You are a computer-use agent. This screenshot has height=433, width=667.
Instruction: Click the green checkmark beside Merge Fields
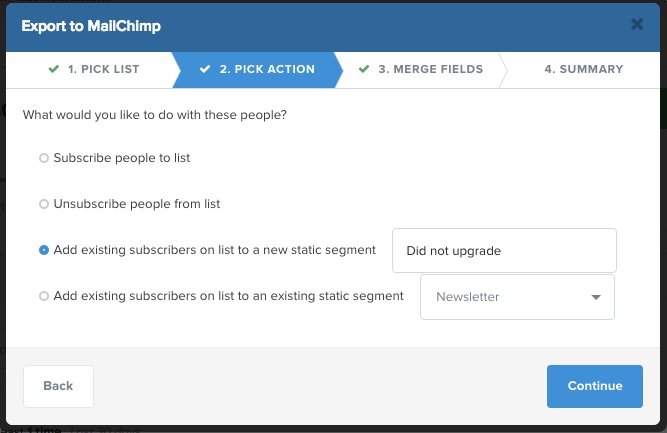tap(364, 68)
